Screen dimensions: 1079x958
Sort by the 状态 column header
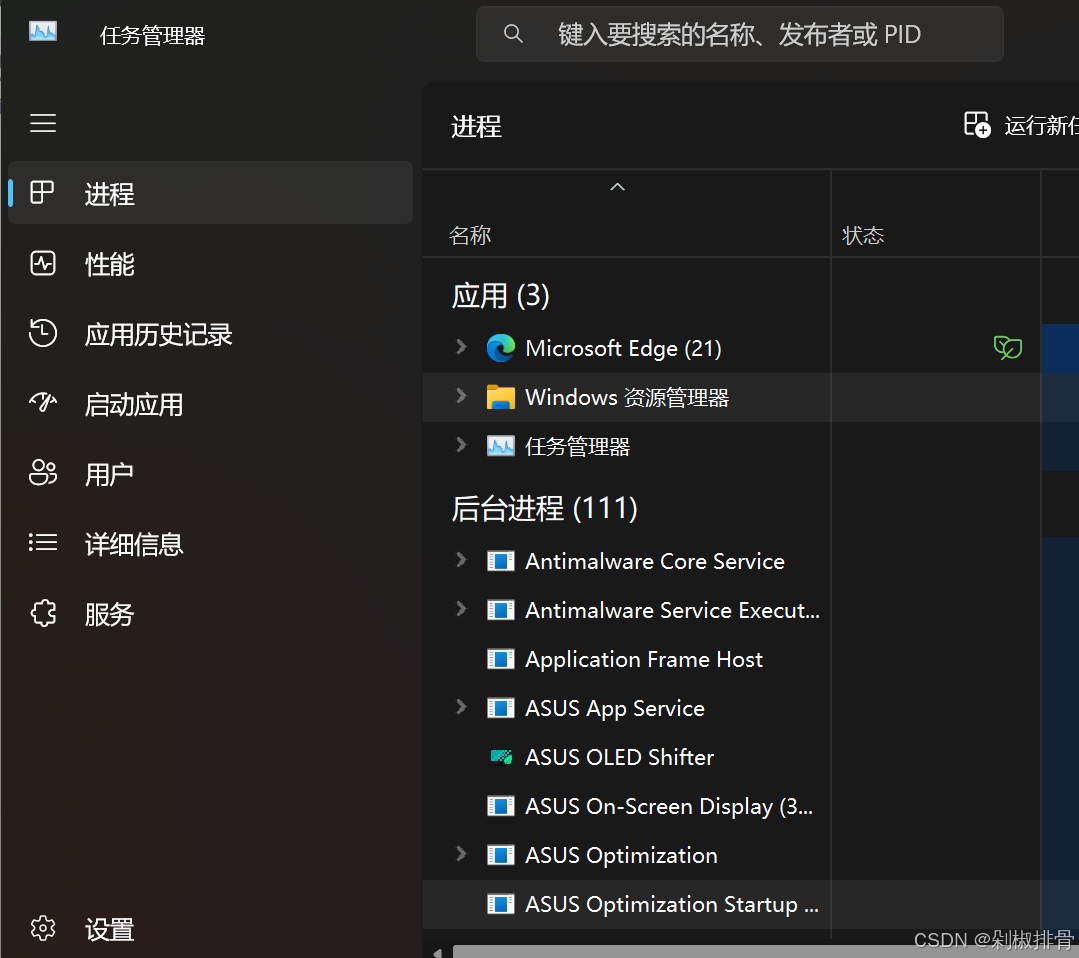point(863,235)
